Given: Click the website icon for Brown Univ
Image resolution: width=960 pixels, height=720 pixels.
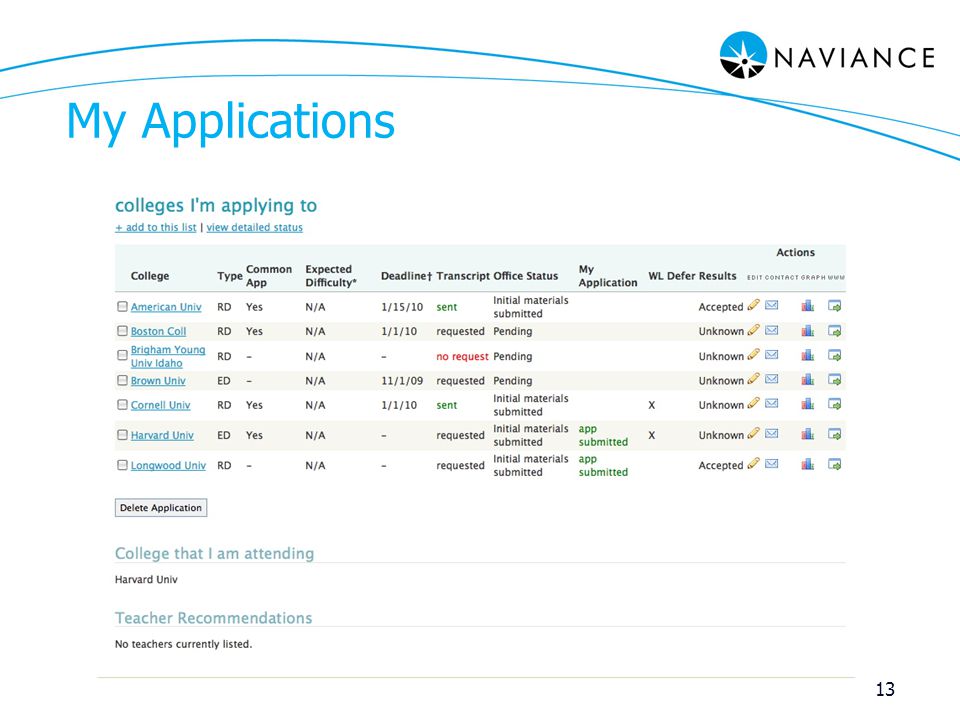Looking at the screenshot, I should click(834, 380).
